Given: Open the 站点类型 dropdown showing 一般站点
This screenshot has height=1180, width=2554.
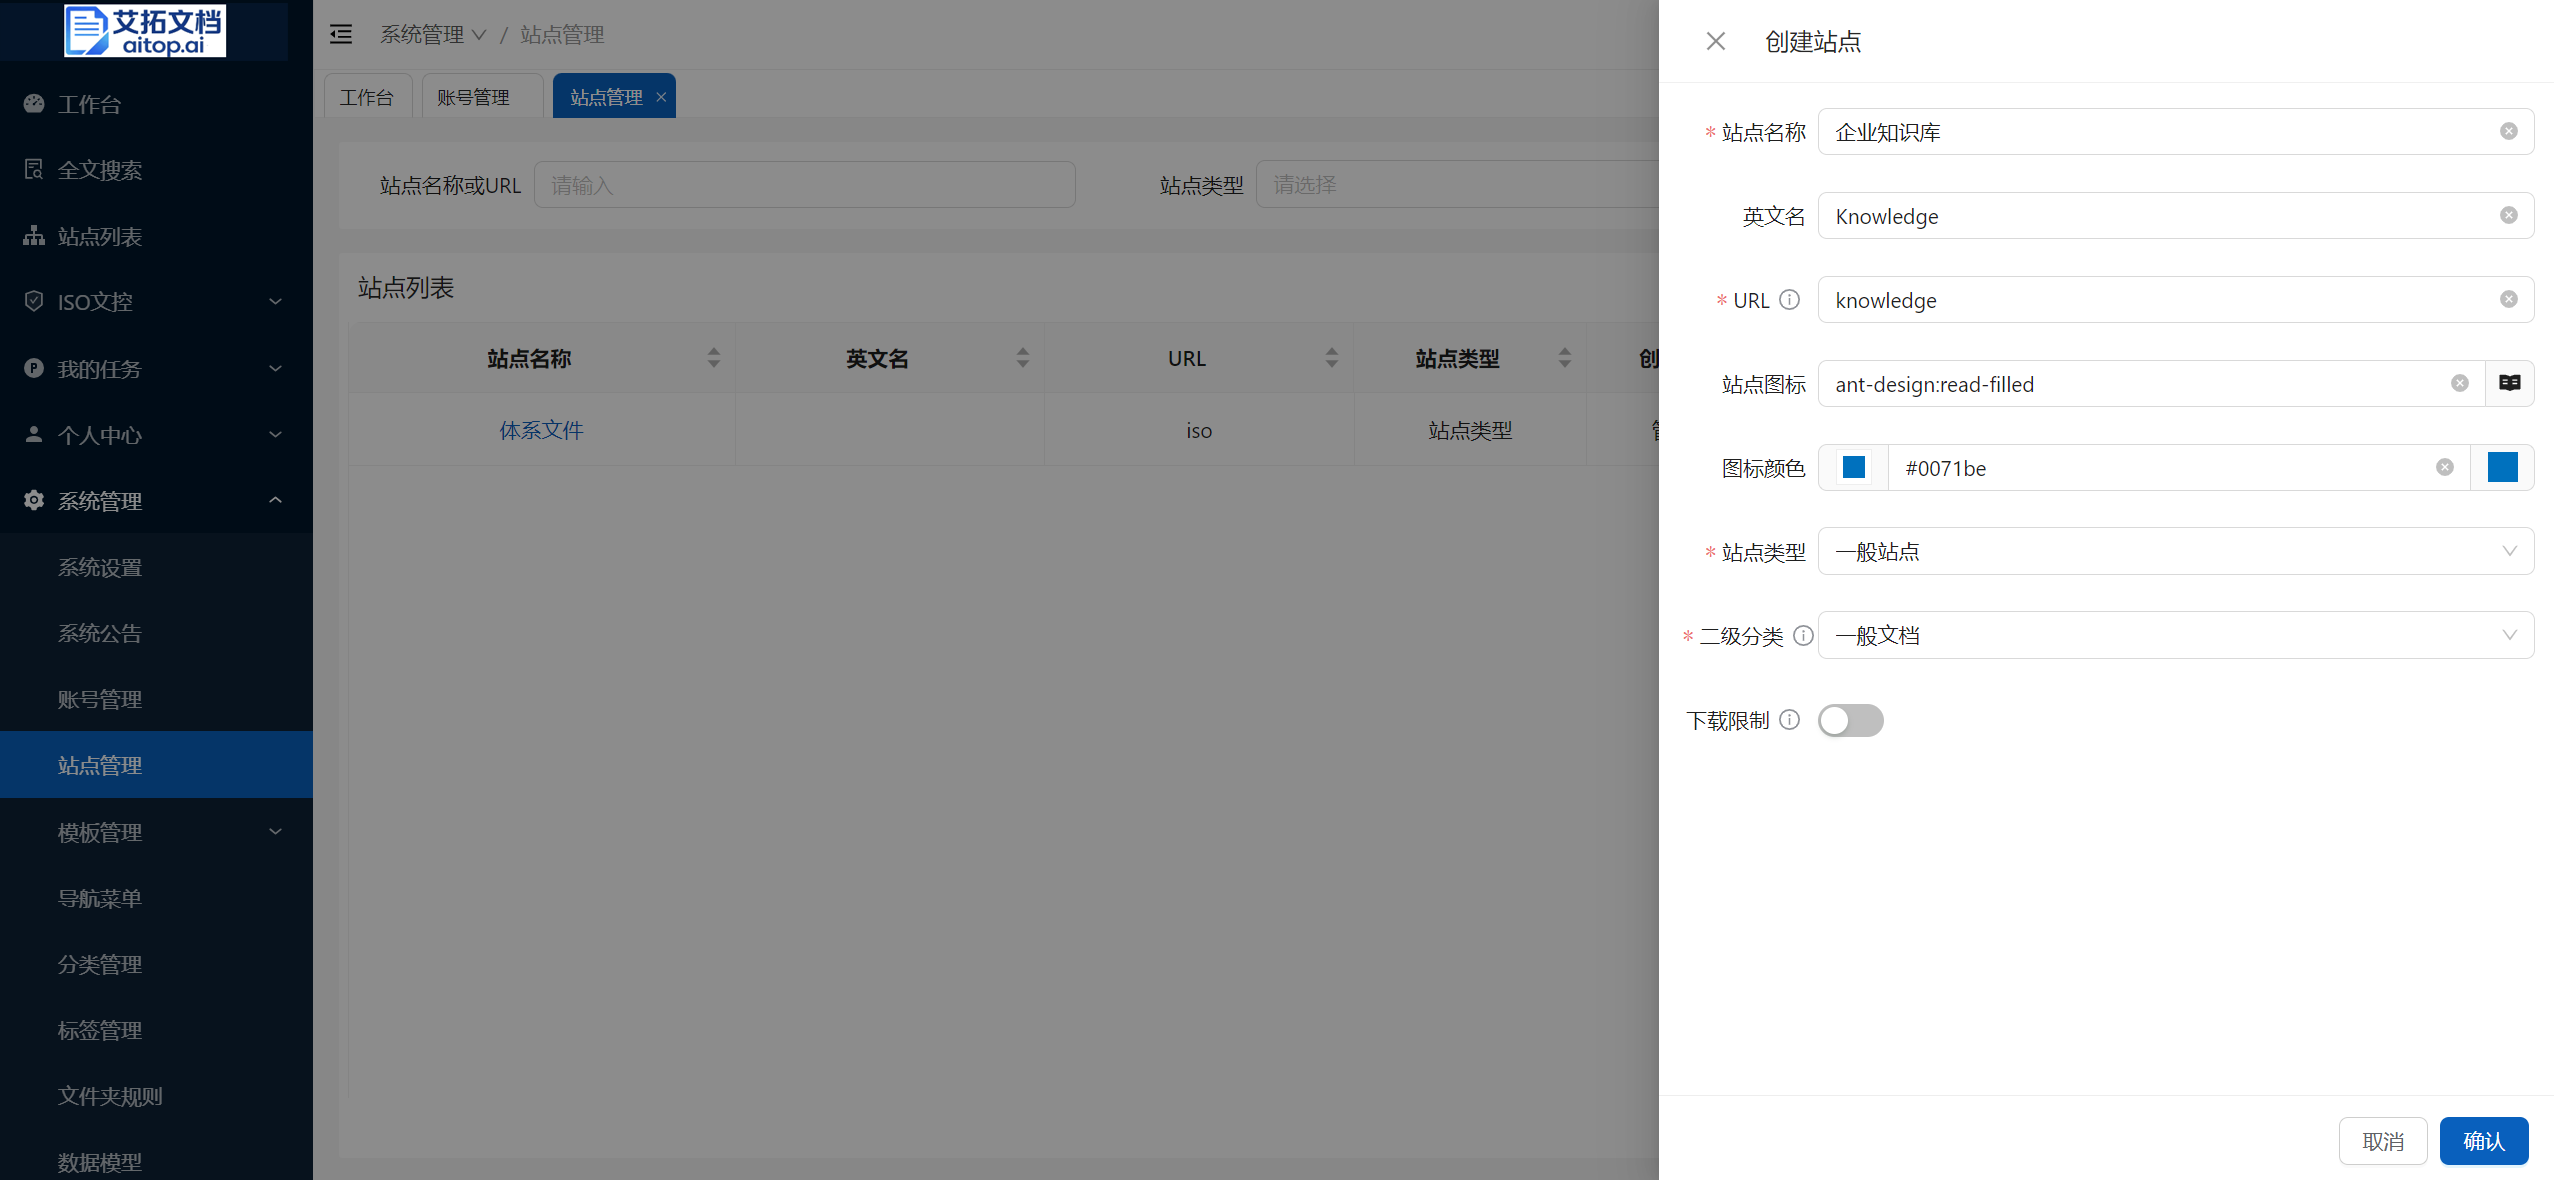Looking at the screenshot, I should pos(2174,552).
